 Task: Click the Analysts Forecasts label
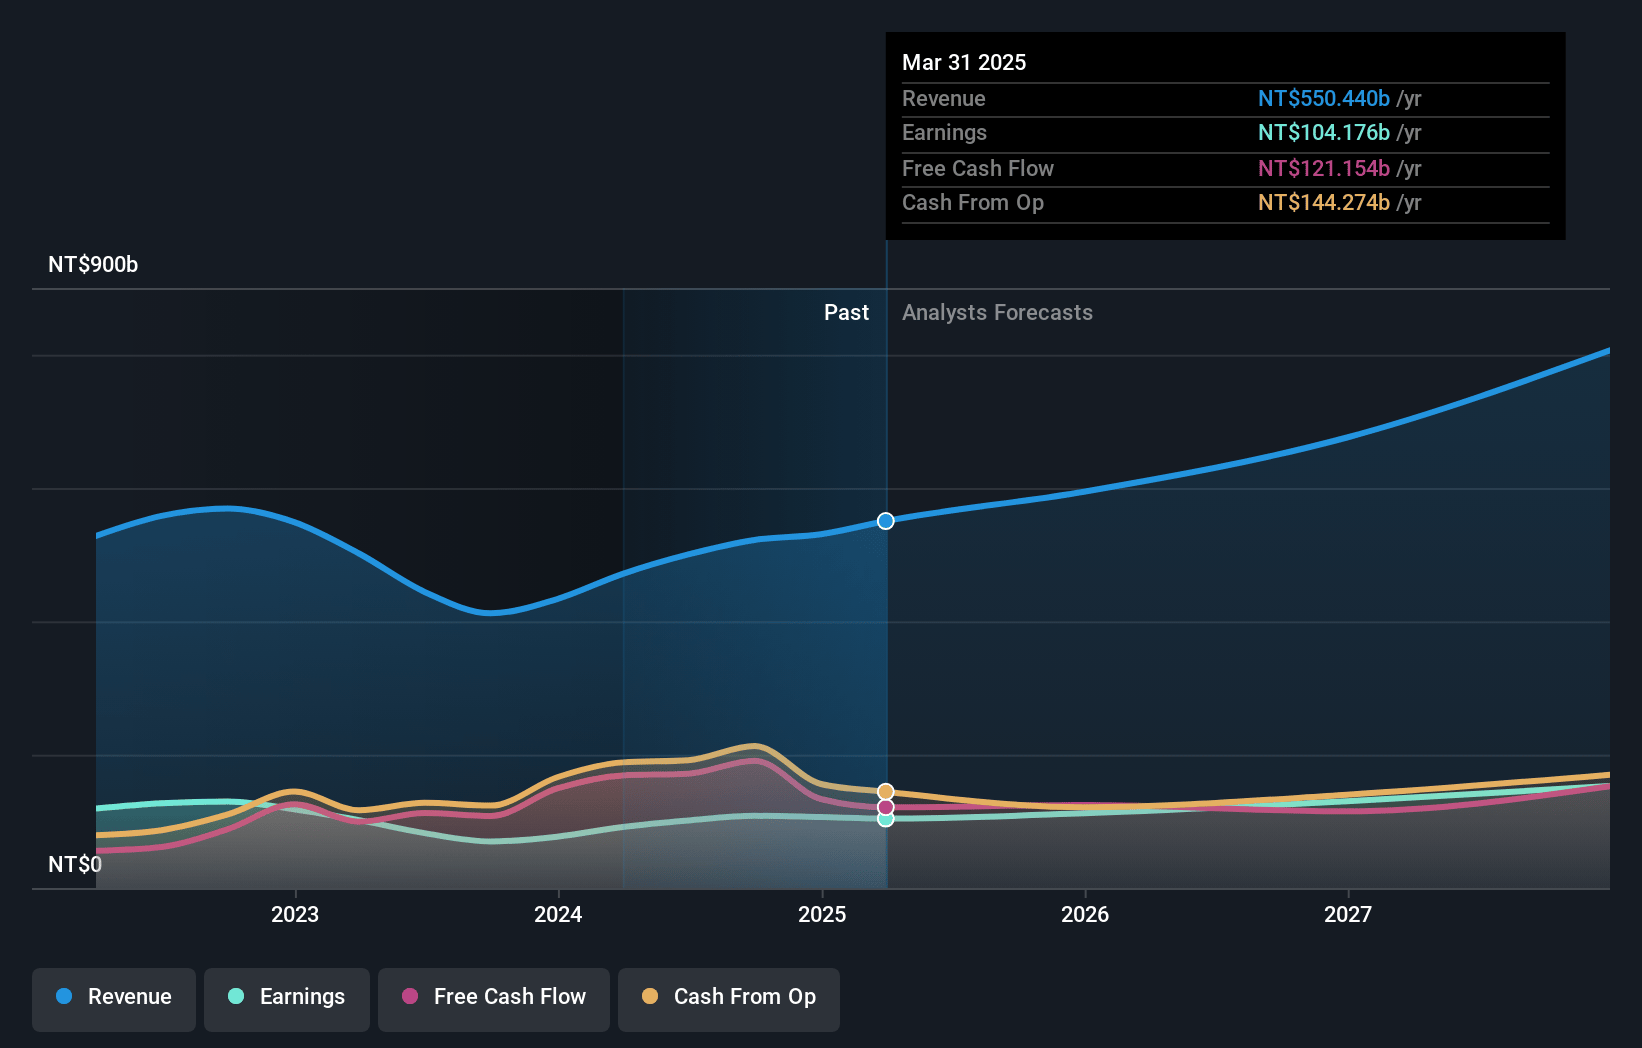[997, 313]
